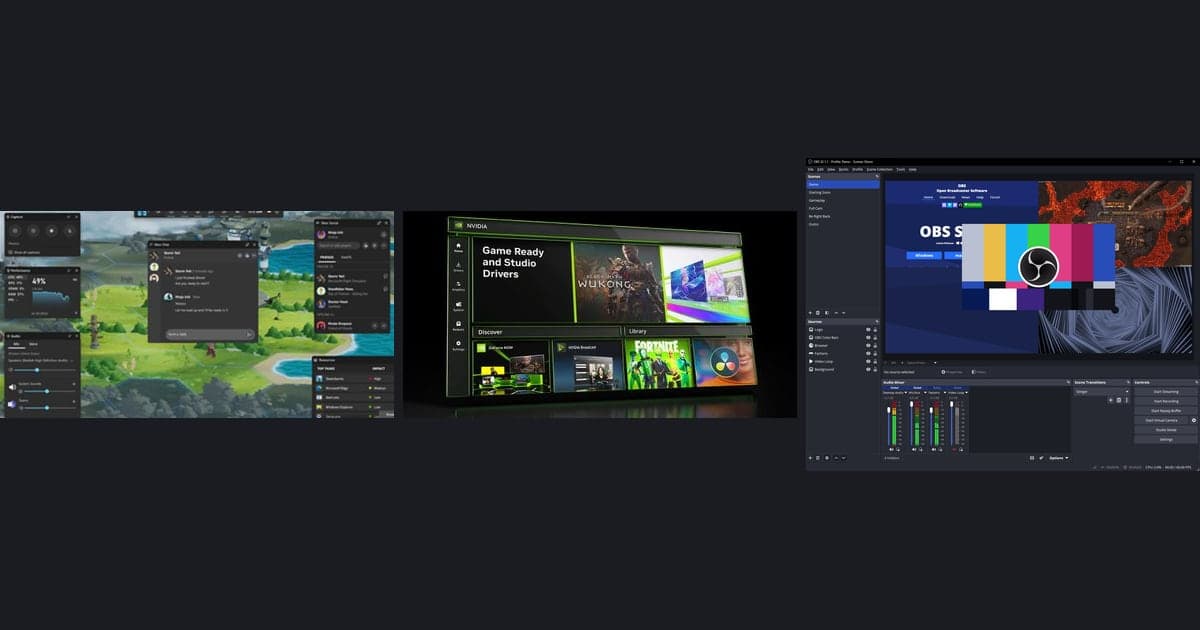Hide the Background source via eye icon

pyautogui.click(x=868, y=369)
